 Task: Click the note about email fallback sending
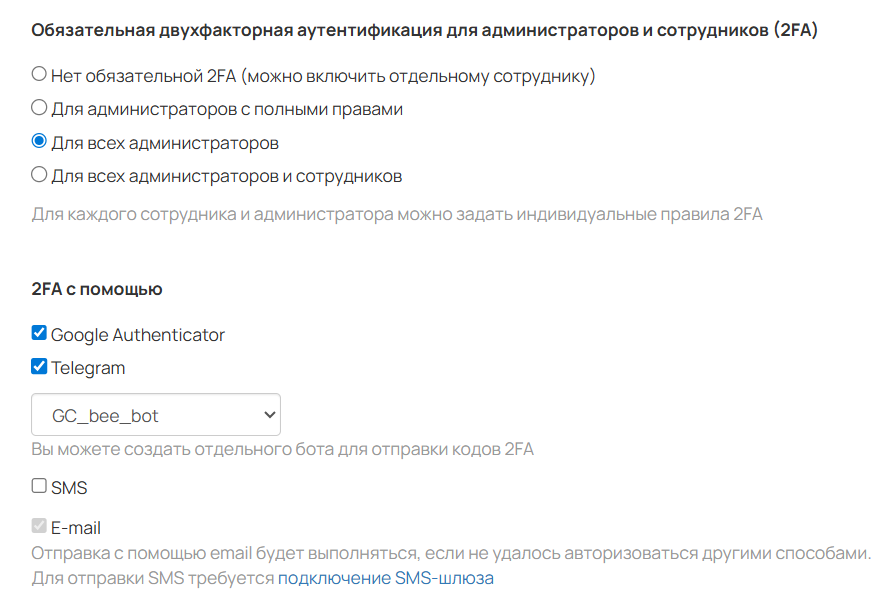(x=450, y=553)
